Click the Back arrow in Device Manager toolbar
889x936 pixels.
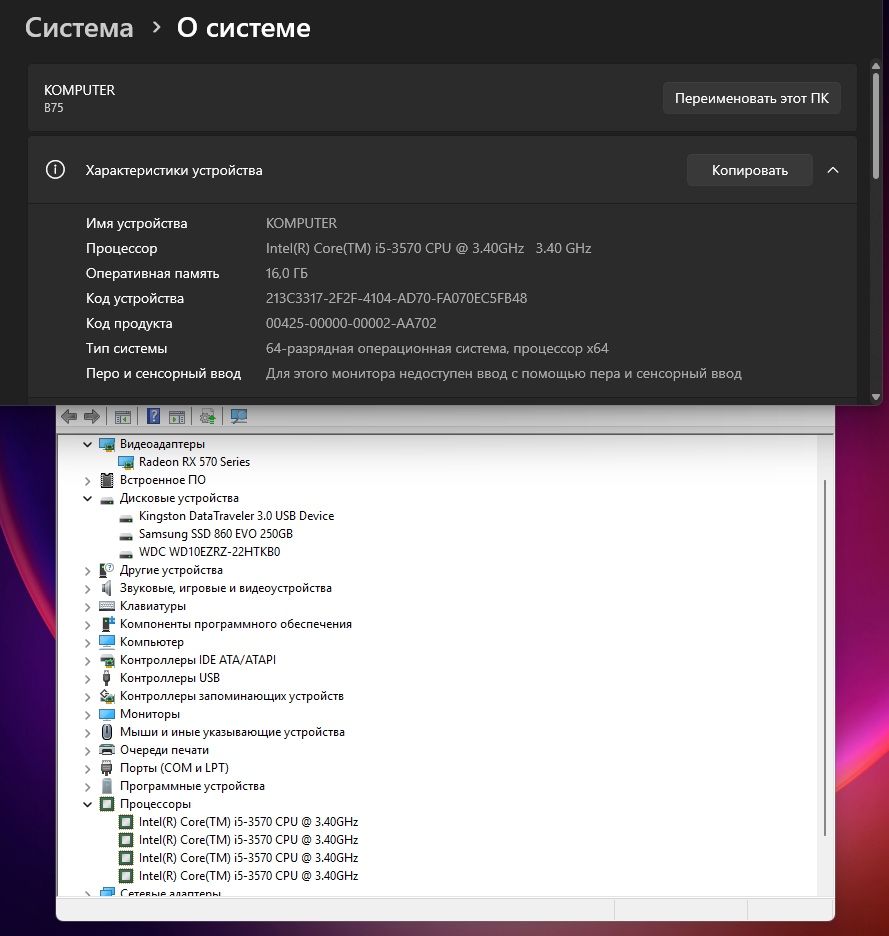point(69,417)
